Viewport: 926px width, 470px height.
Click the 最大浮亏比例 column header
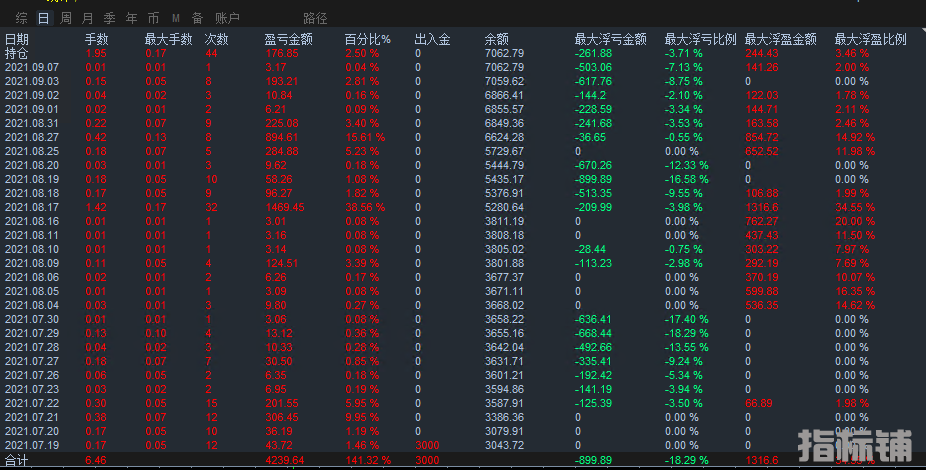(700, 40)
